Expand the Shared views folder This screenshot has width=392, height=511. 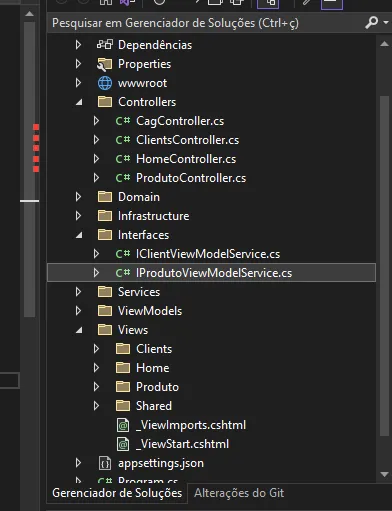[96, 406]
